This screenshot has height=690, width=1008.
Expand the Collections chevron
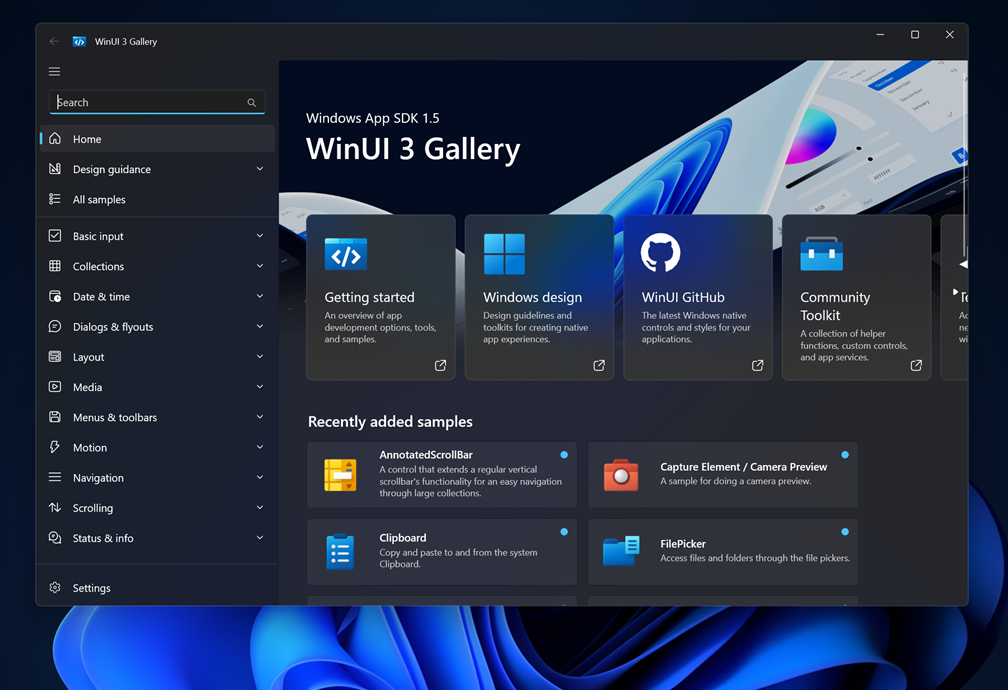coord(260,266)
